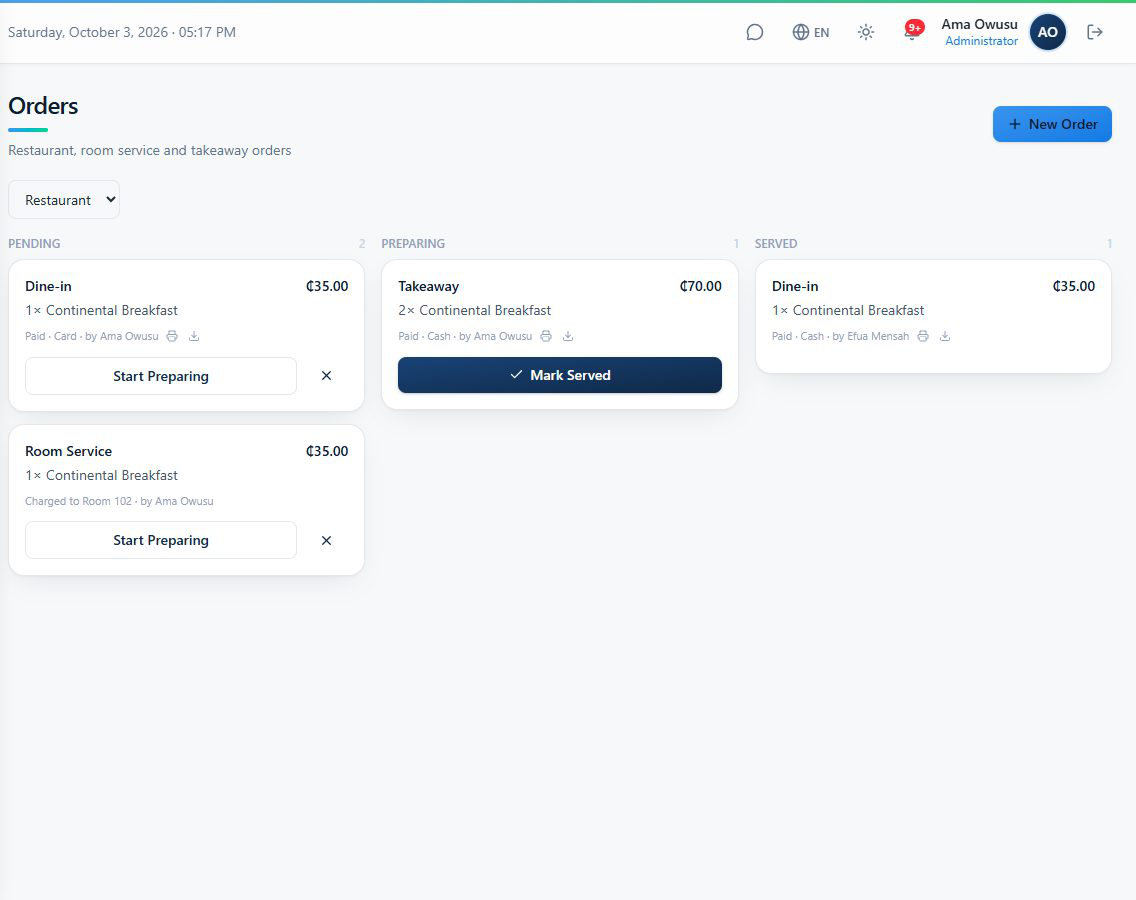Click 'Charged to Room 102' text
Viewport: 1136px width, 900px height.
pos(78,501)
